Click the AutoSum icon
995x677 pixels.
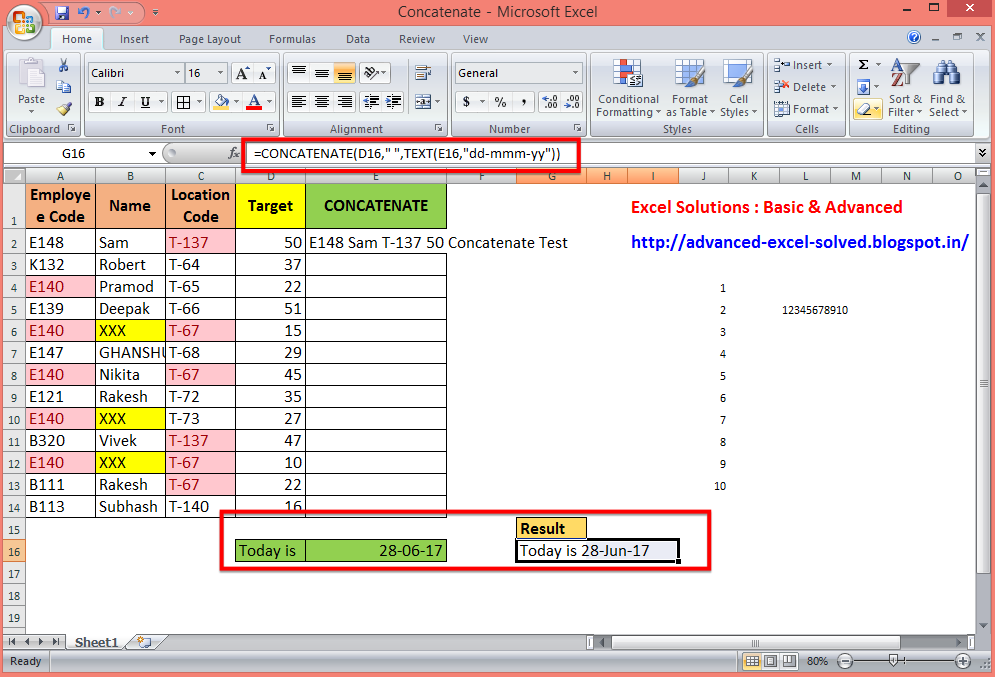[866, 64]
